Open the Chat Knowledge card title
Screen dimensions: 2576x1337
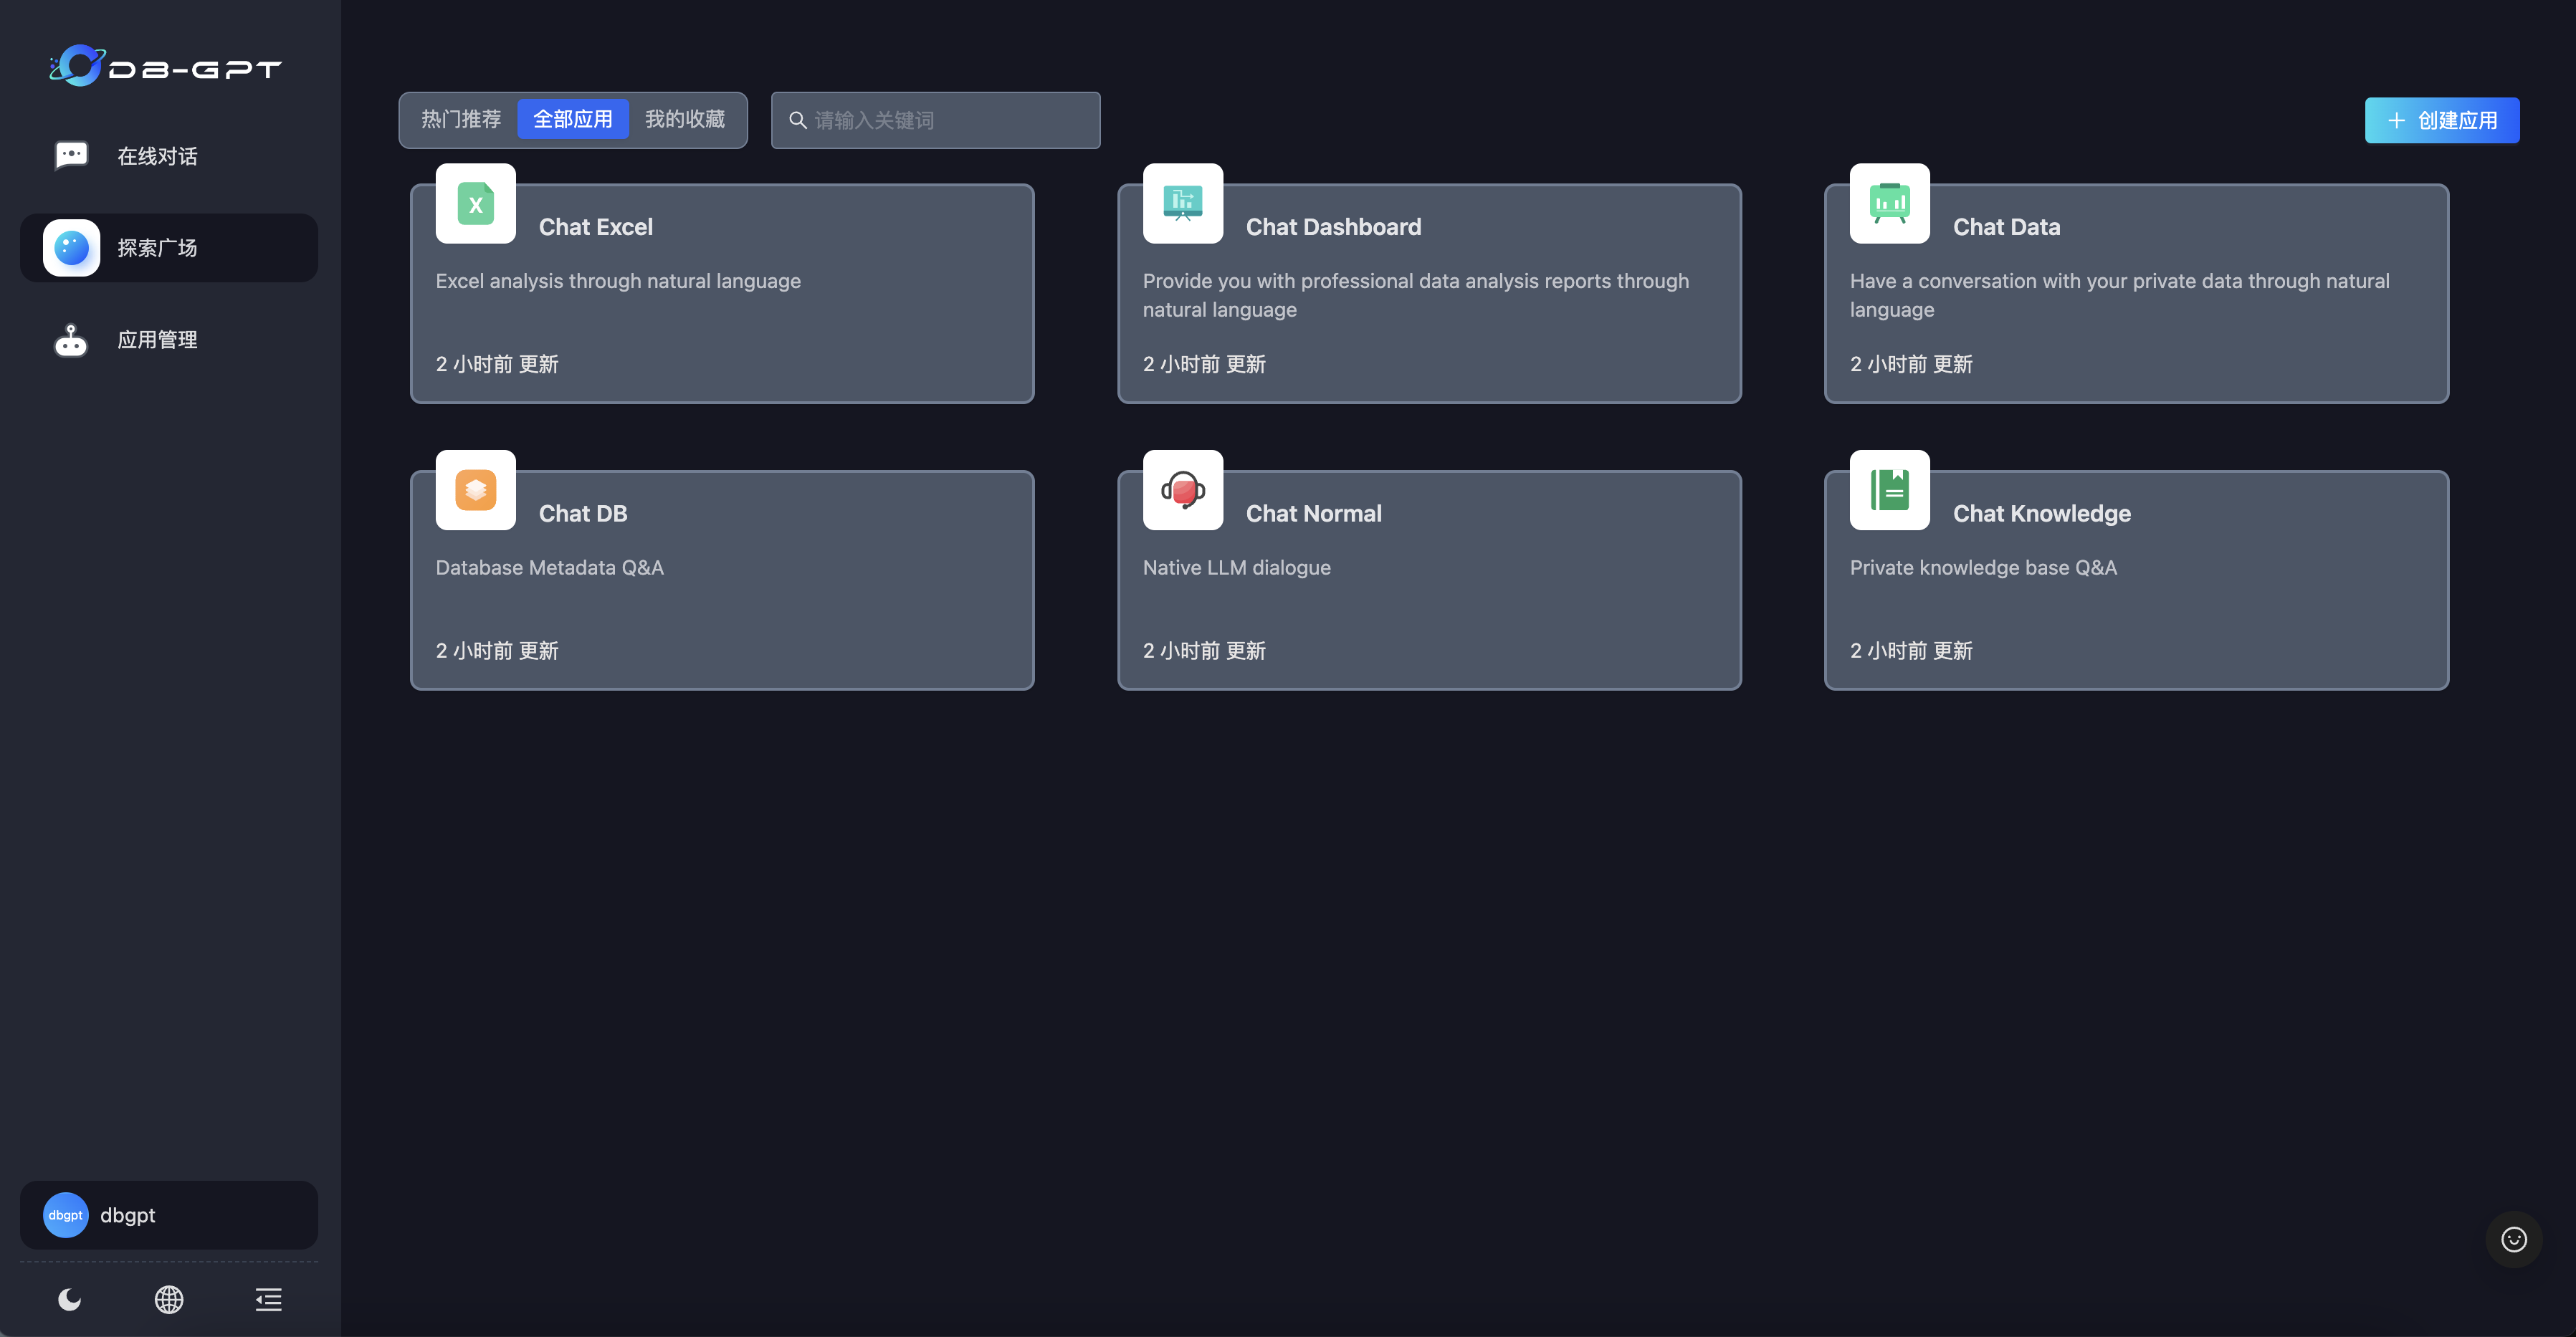click(x=2041, y=513)
